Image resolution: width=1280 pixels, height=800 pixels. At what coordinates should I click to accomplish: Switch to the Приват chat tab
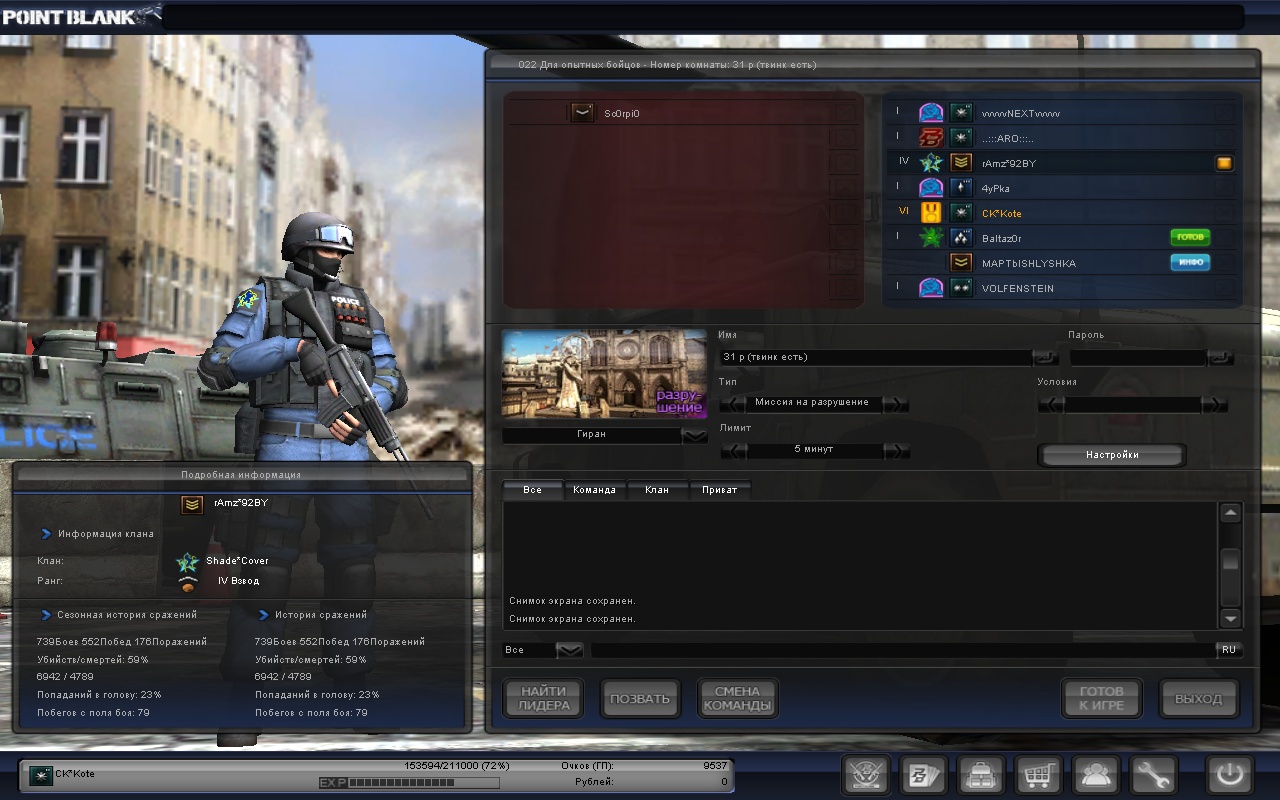[719, 490]
